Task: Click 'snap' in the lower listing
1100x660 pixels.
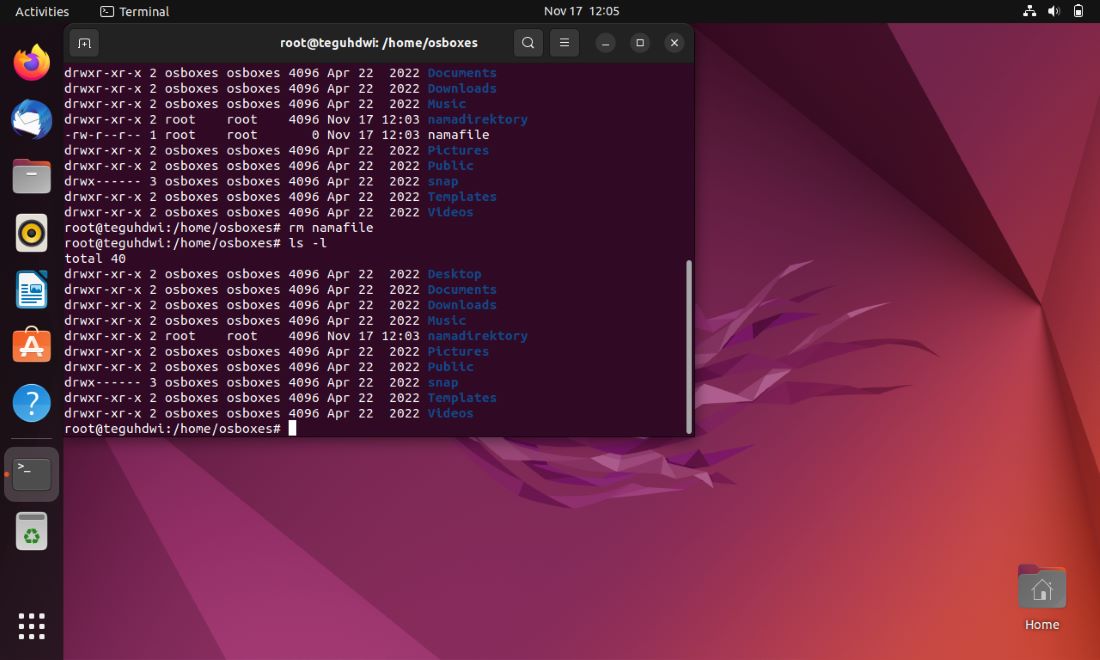Action: click(443, 382)
